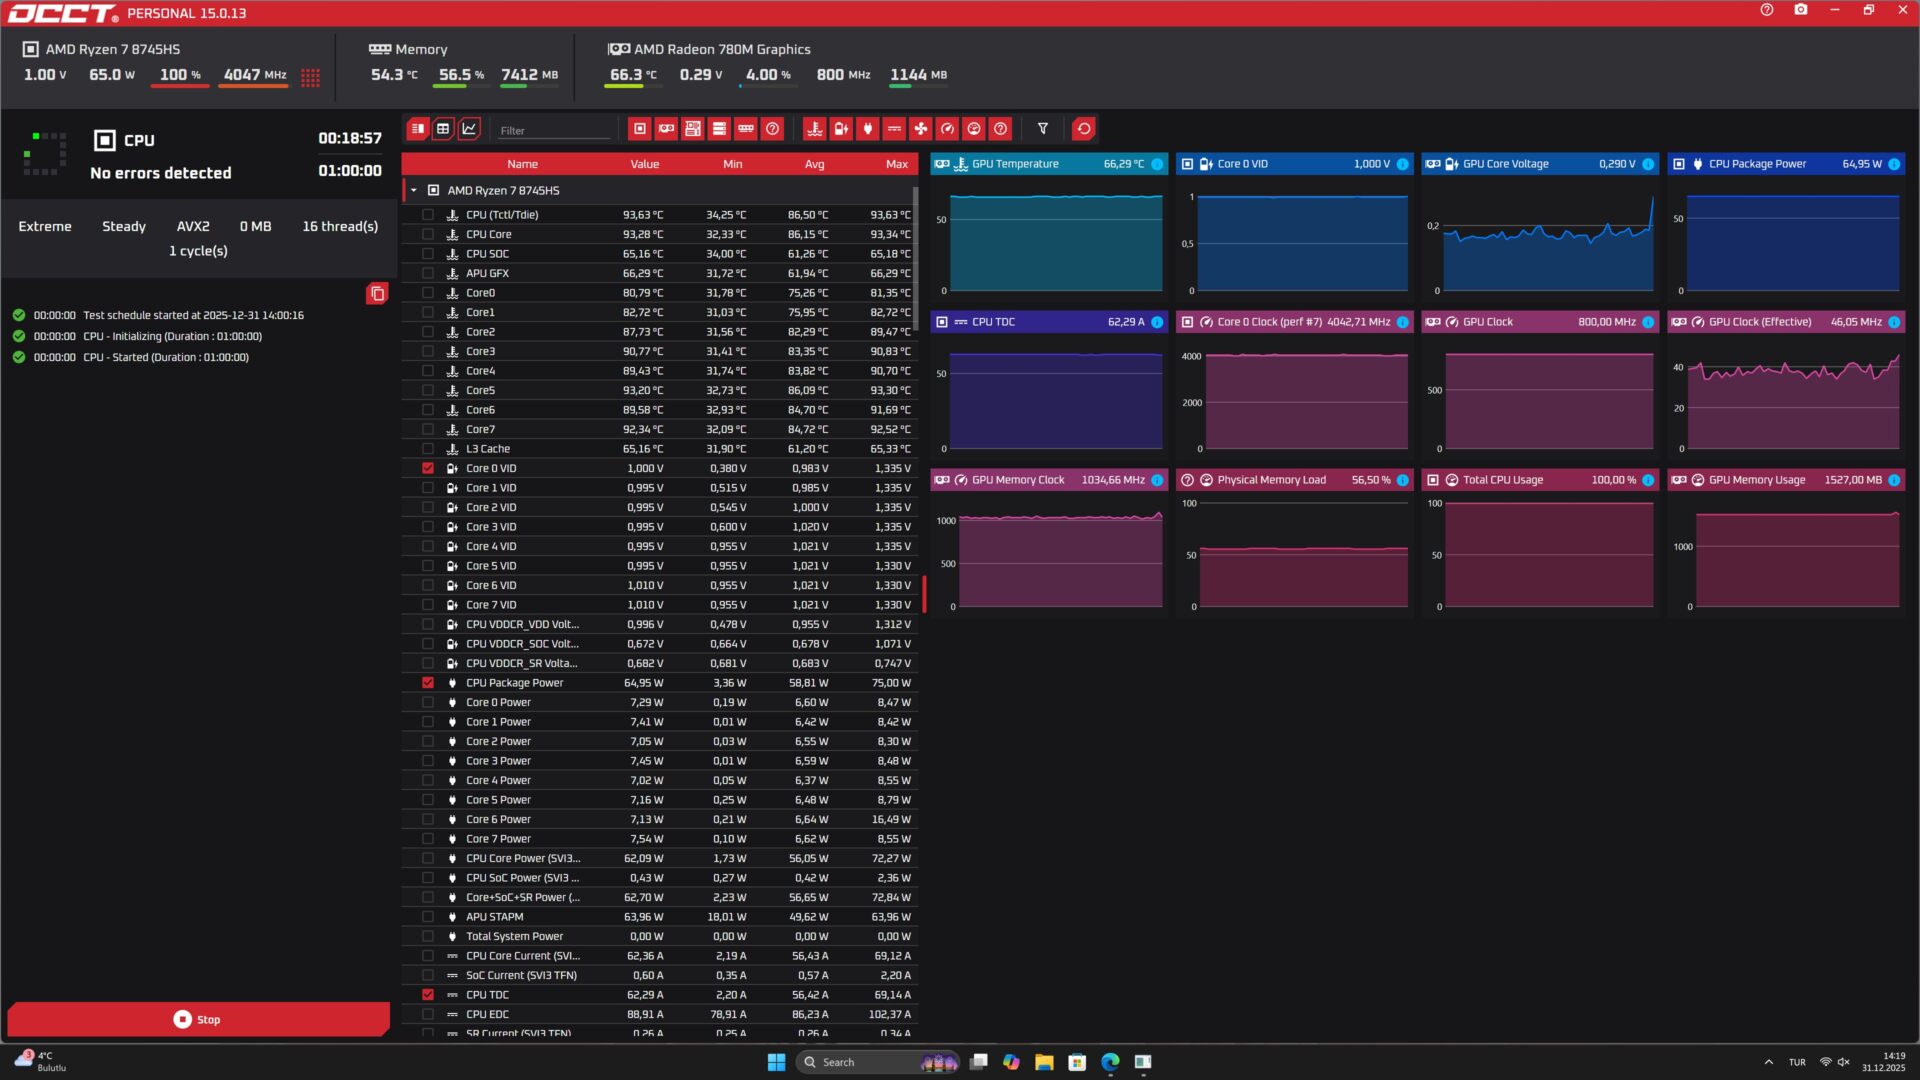Screen dimensions: 1920x1080
Task: Click the copy log button above the test log
Action: [377, 293]
